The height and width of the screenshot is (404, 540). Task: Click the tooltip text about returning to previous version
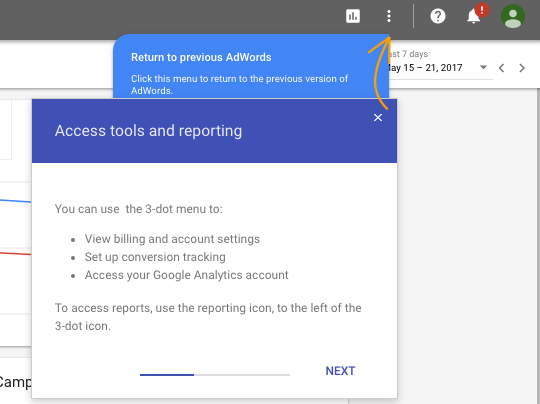(239, 84)
